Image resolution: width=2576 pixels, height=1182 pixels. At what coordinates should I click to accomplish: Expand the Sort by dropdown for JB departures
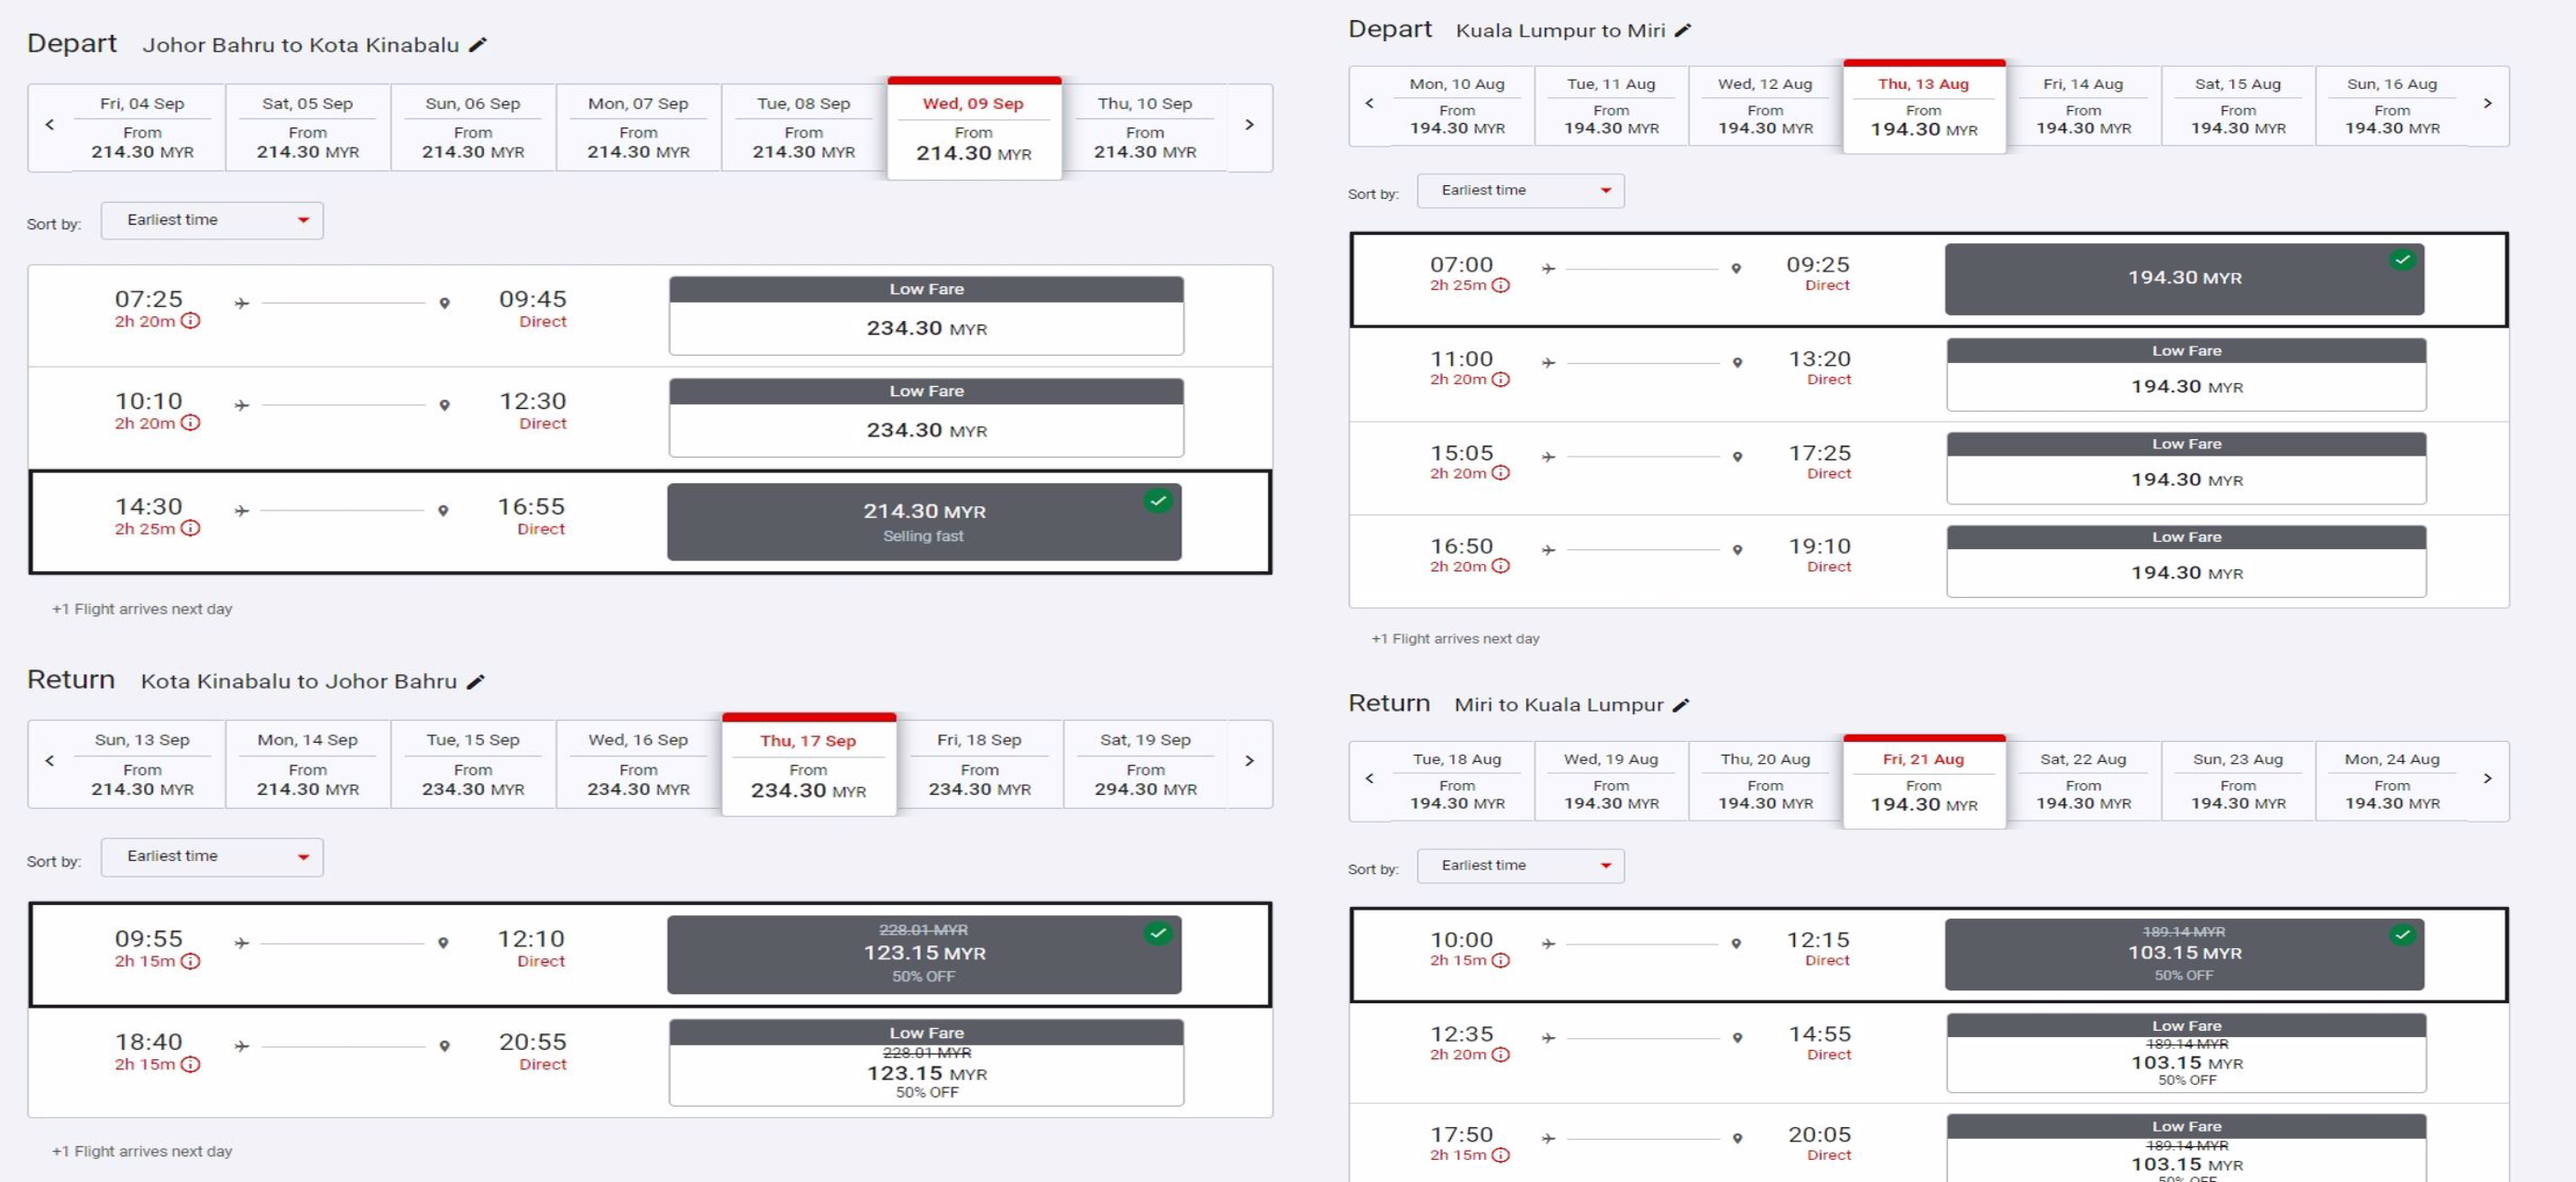(212, 220)
